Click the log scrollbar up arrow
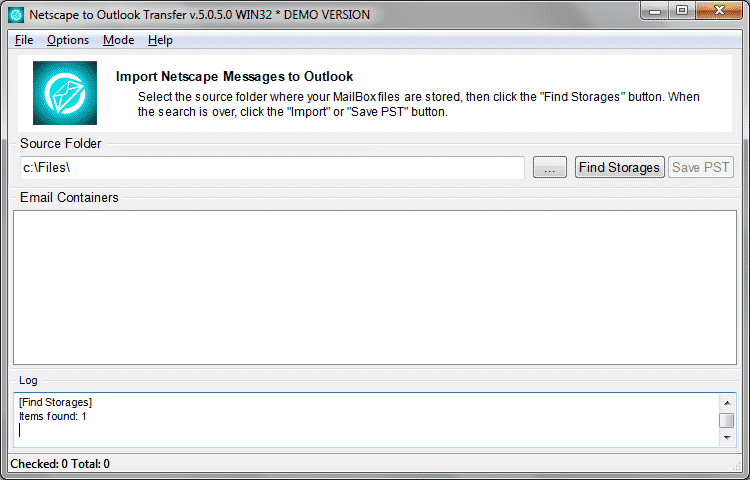750x480 pixels. (727, 403)
